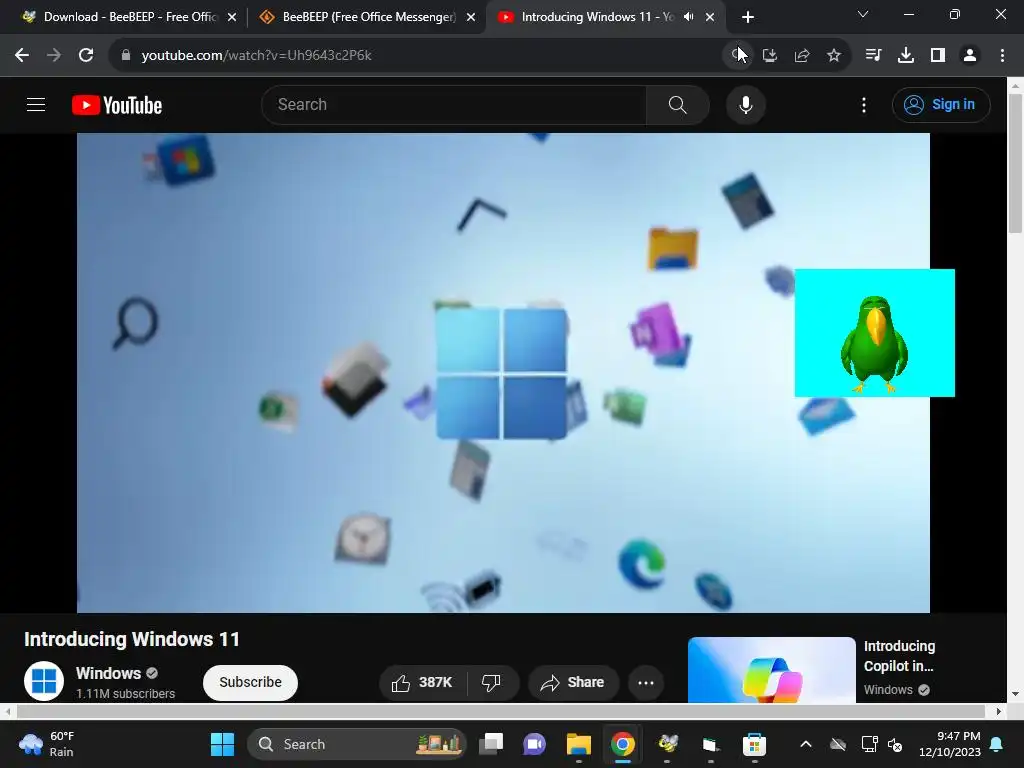Toggle the Chrome side panel
The height and width of the screenshot is (768, 1024).
click(x=938, y=56)
